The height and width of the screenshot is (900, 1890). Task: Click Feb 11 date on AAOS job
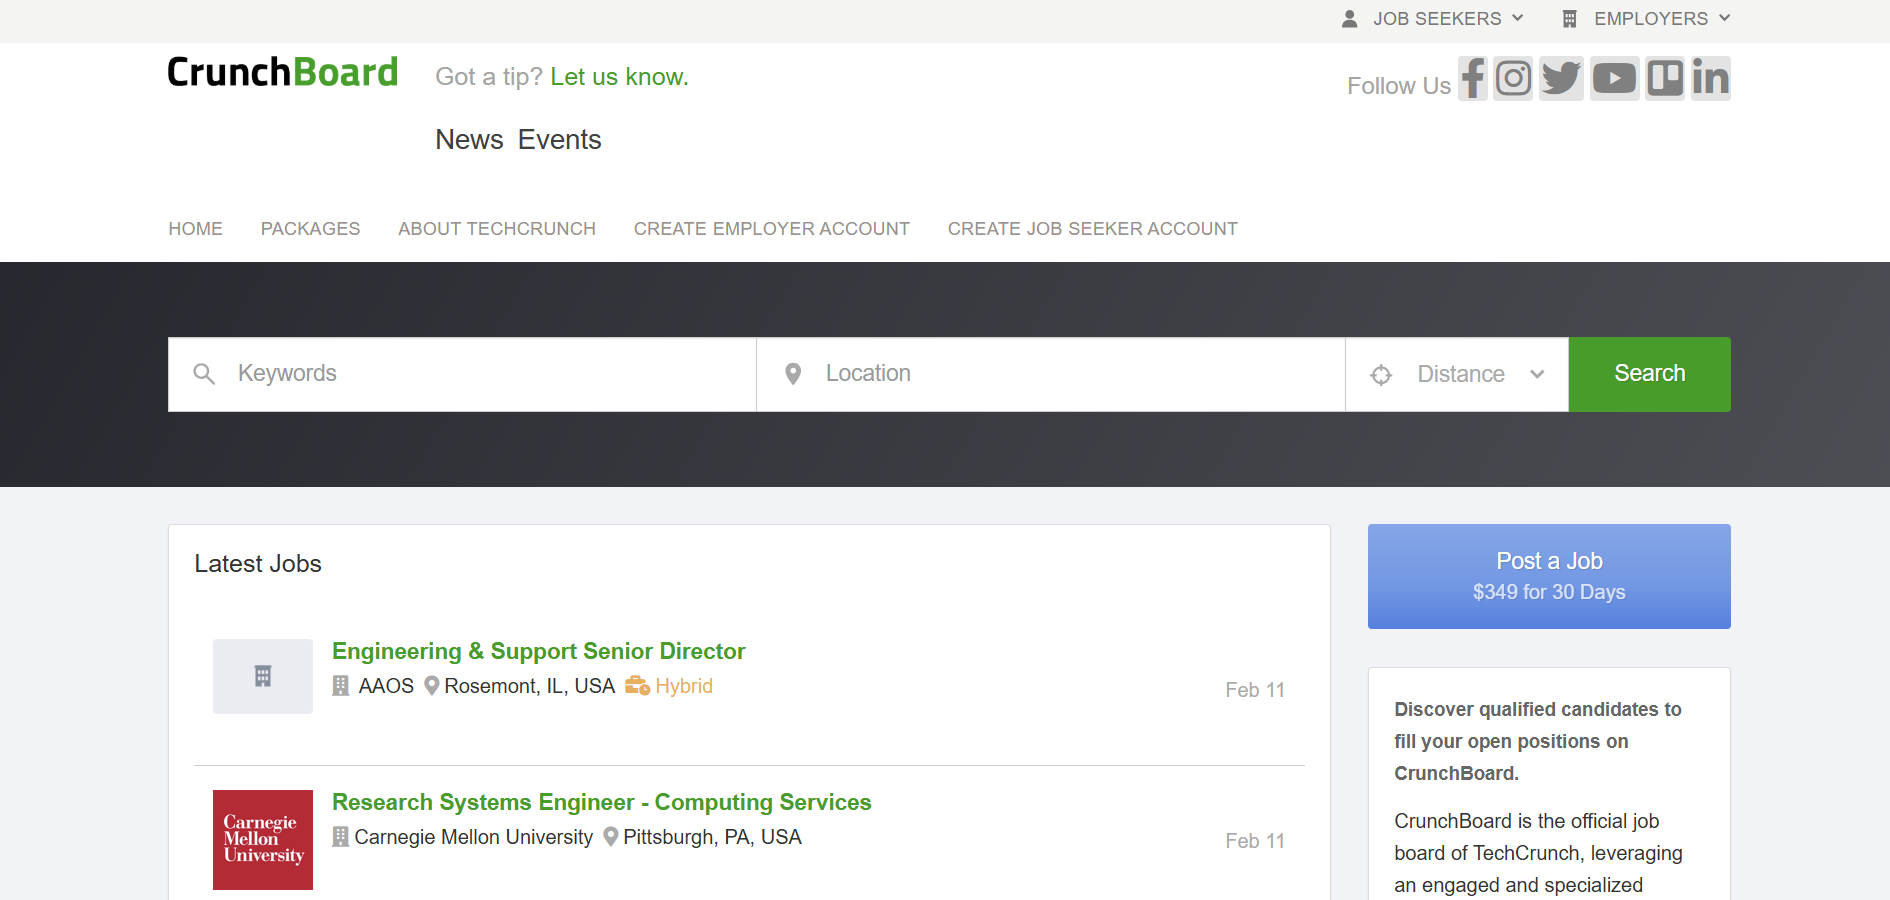tap(1255, 690)
